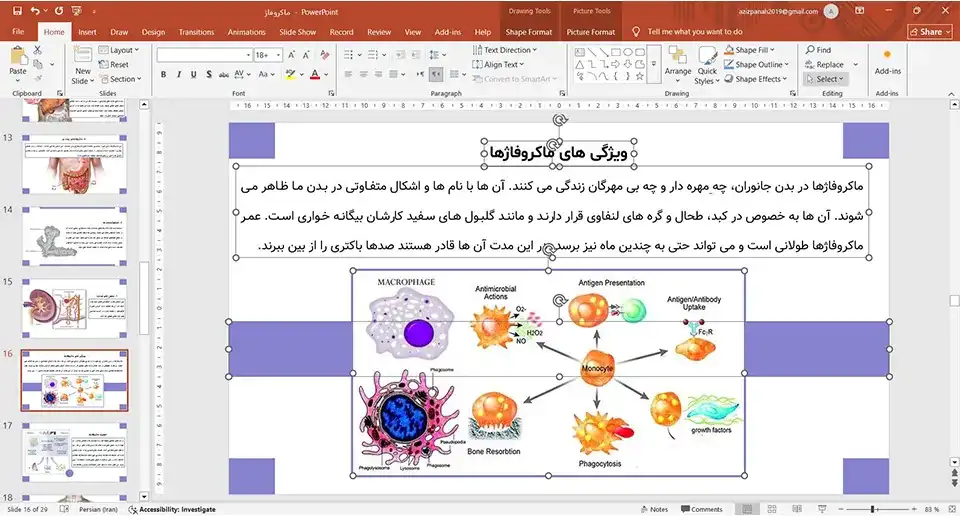Open the Shape Format tab
This screenshot has width=960, height=516.
coord(528,32)
